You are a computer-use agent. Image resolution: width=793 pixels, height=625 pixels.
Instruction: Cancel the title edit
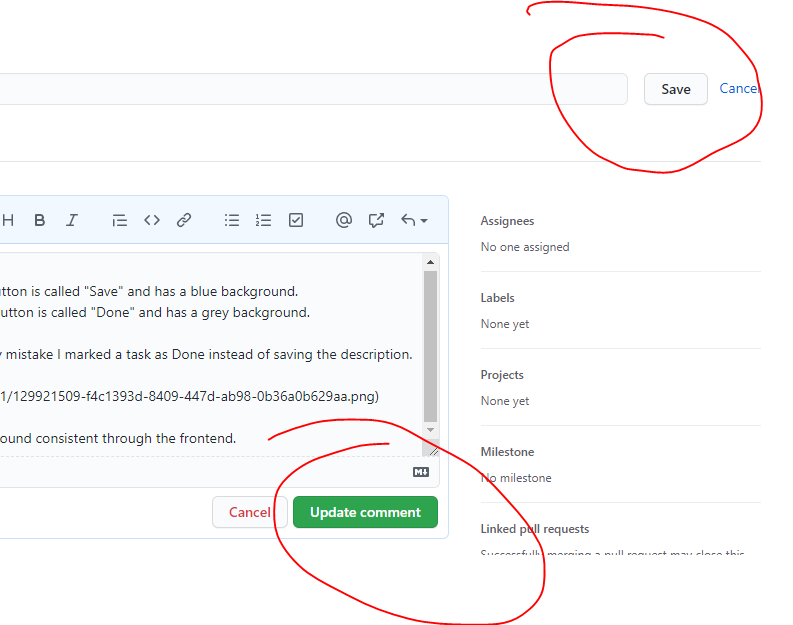click(739, 88)
